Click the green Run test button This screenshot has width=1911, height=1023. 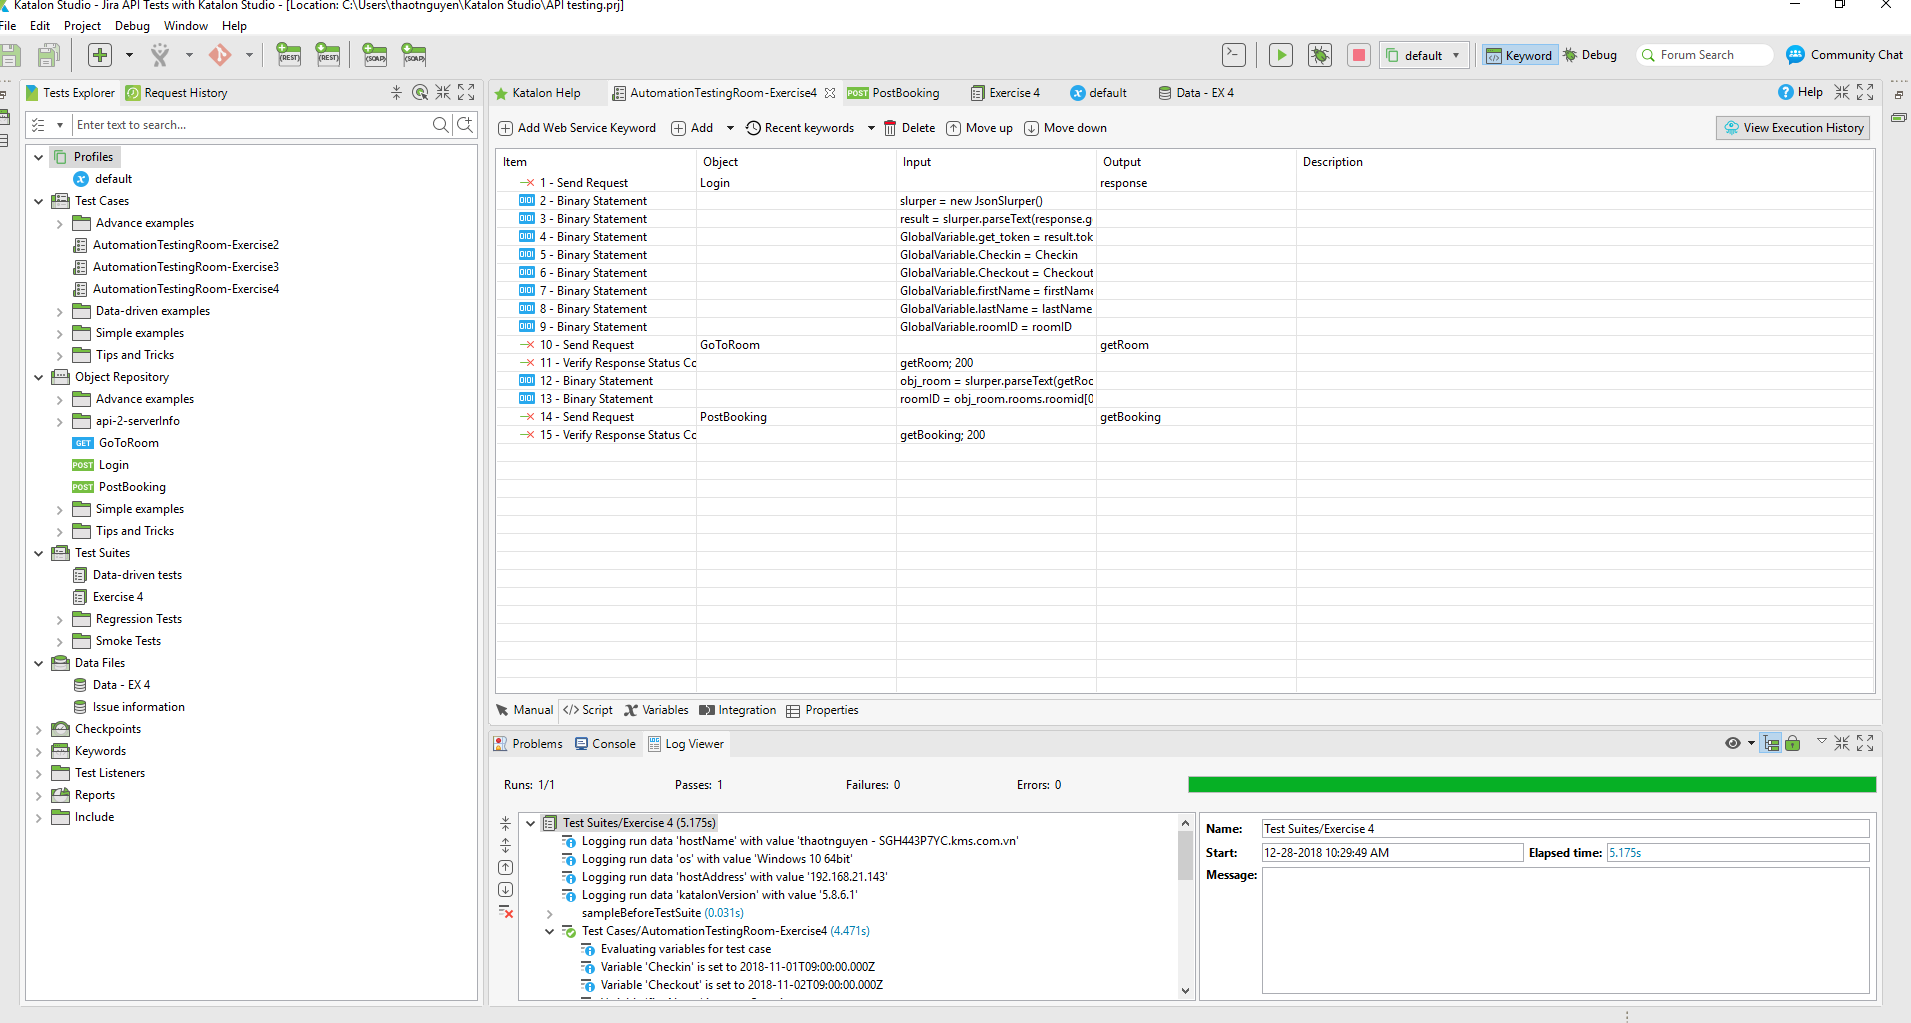[x=1280, y=55]
